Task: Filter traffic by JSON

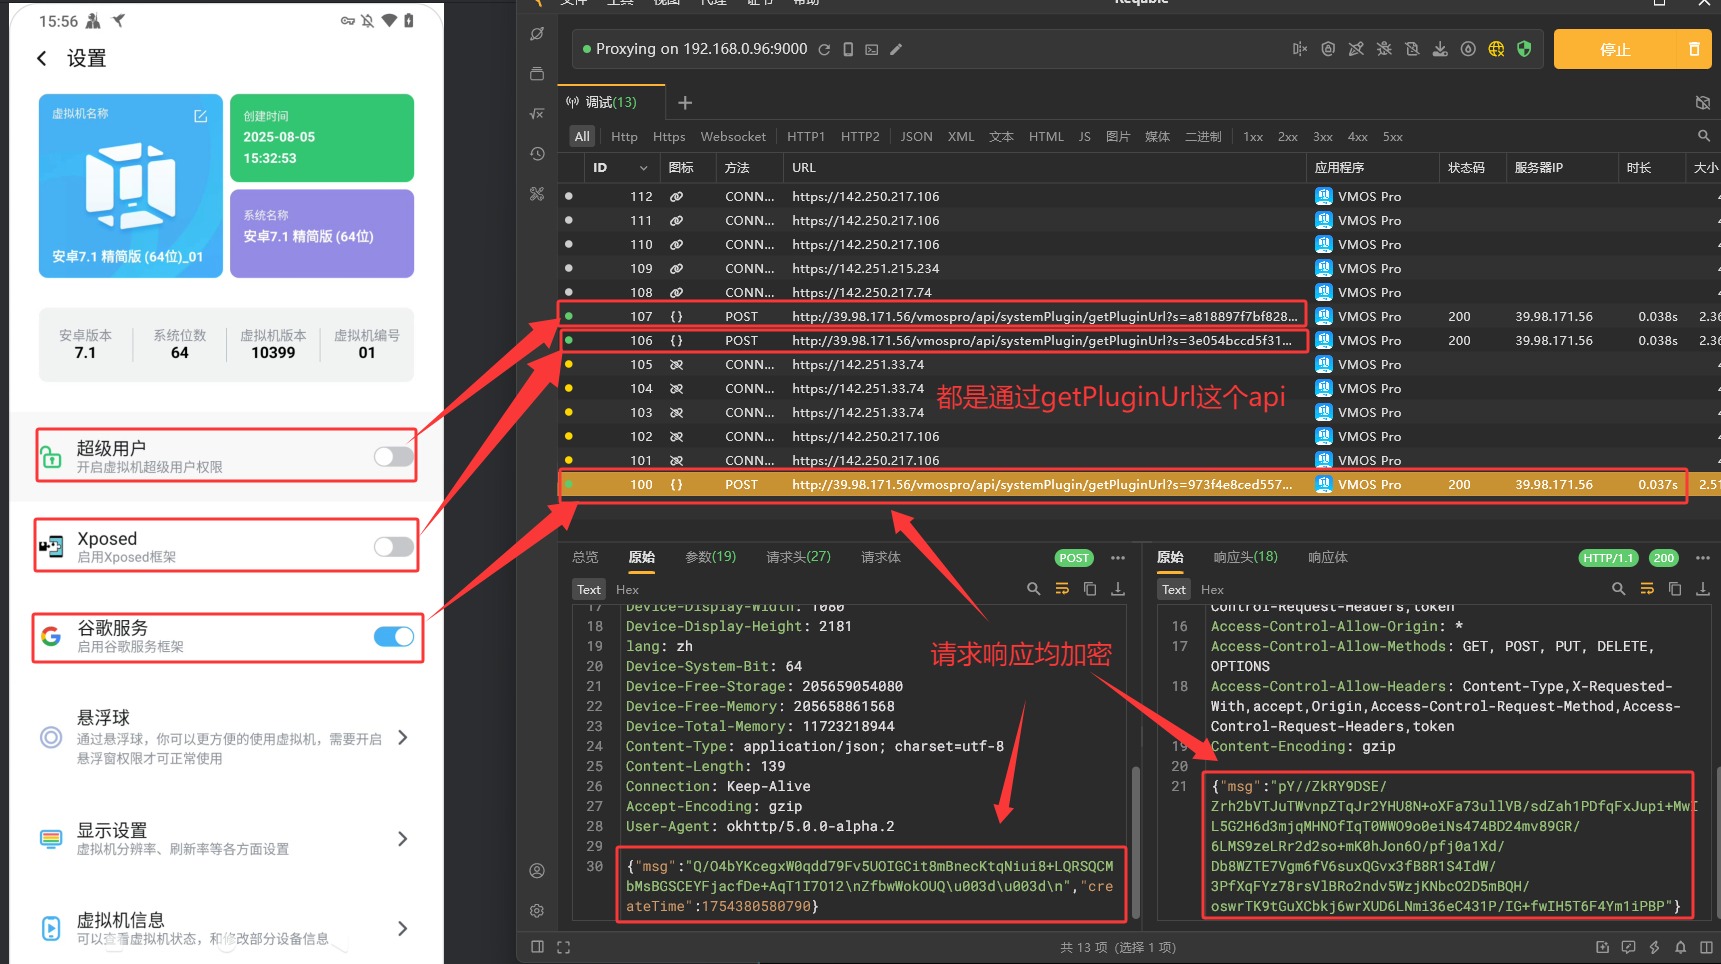Action: click(x=916, y=137)
